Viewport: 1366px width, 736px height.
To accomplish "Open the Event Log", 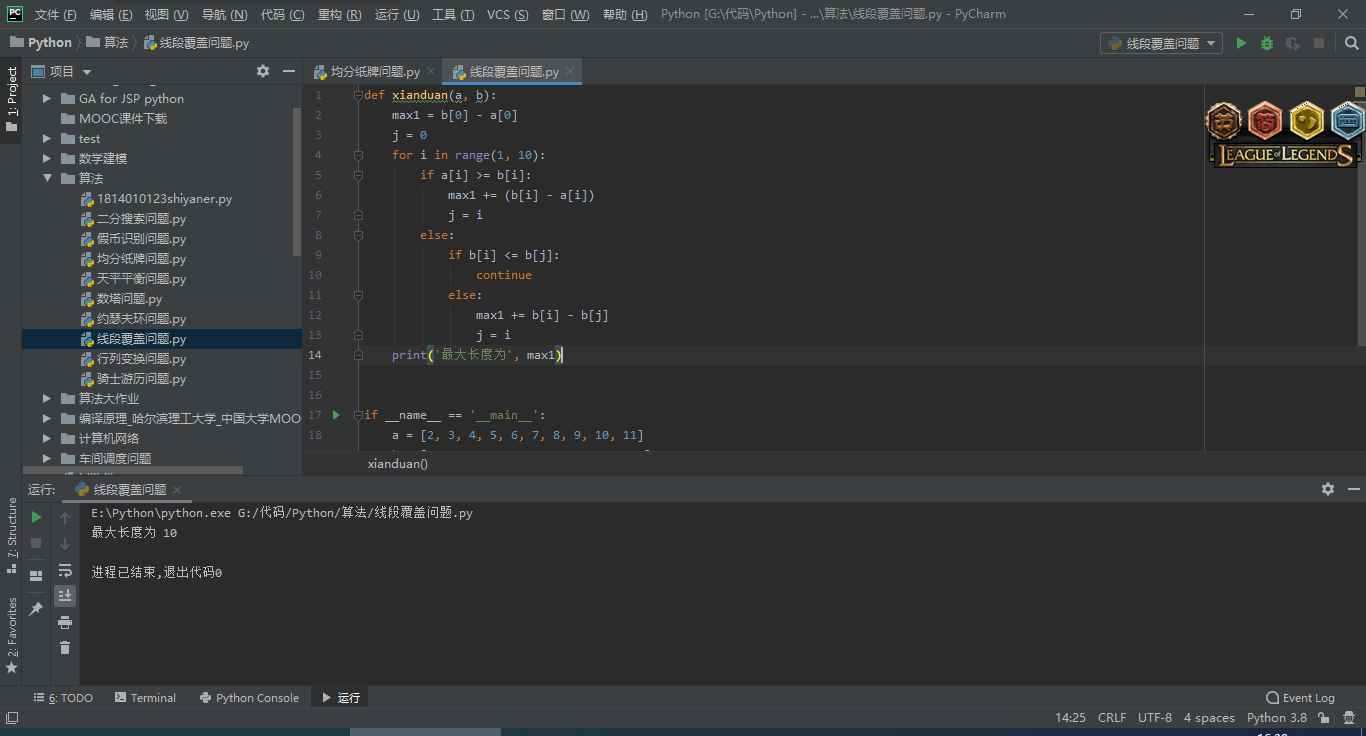I will pyautogui.click(x=1300, y=698).
